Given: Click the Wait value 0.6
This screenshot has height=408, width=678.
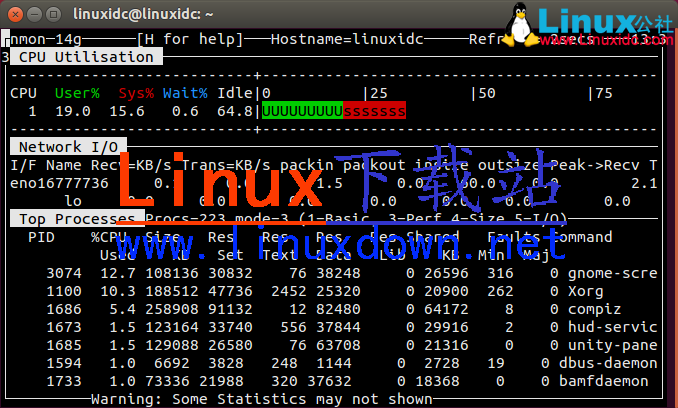Looking at the screenshot, I should click(x=185, y=112).
